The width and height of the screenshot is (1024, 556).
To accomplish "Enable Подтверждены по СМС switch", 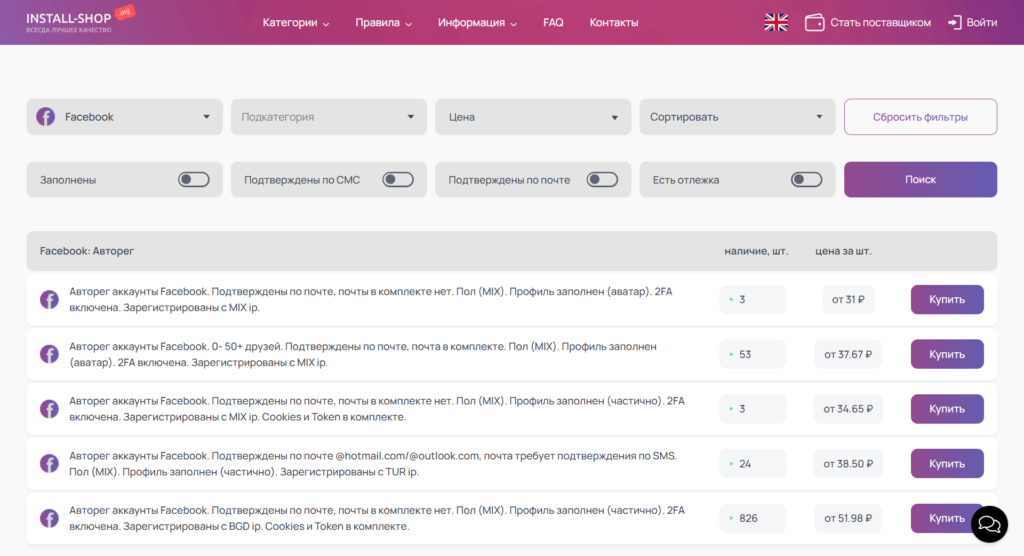I will 398,180.
